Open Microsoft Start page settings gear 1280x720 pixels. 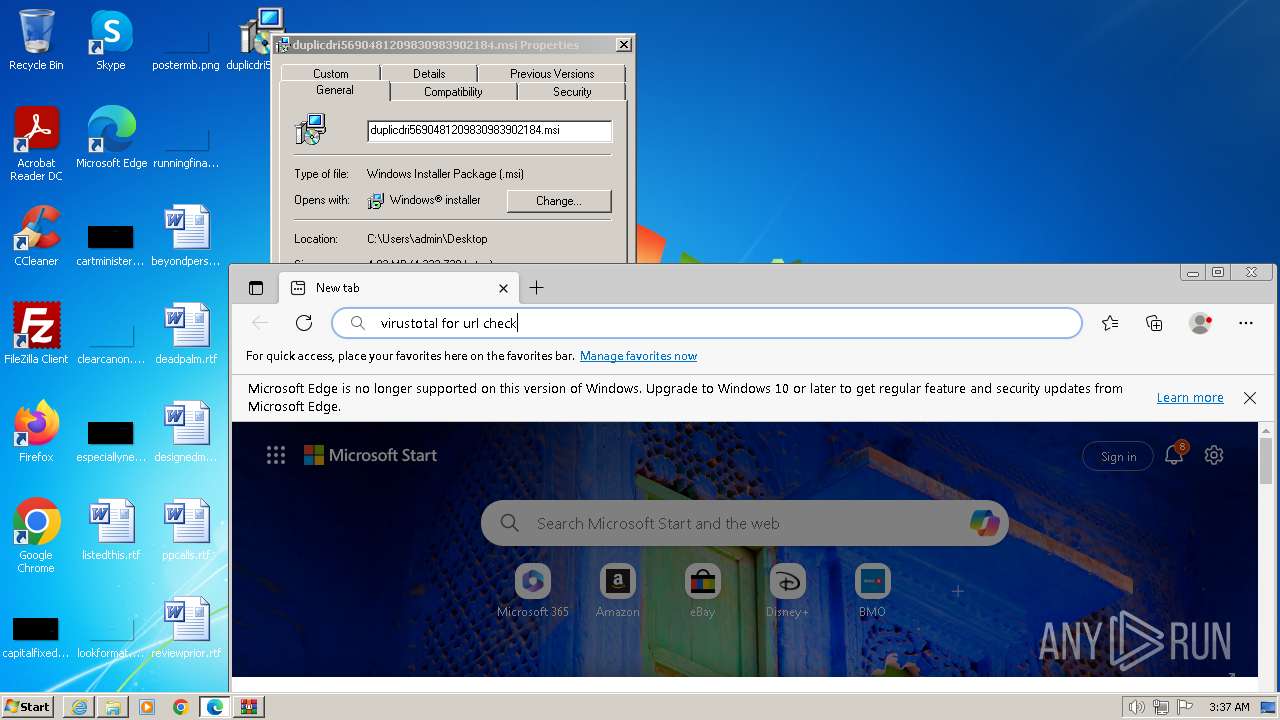[1214, 455]
